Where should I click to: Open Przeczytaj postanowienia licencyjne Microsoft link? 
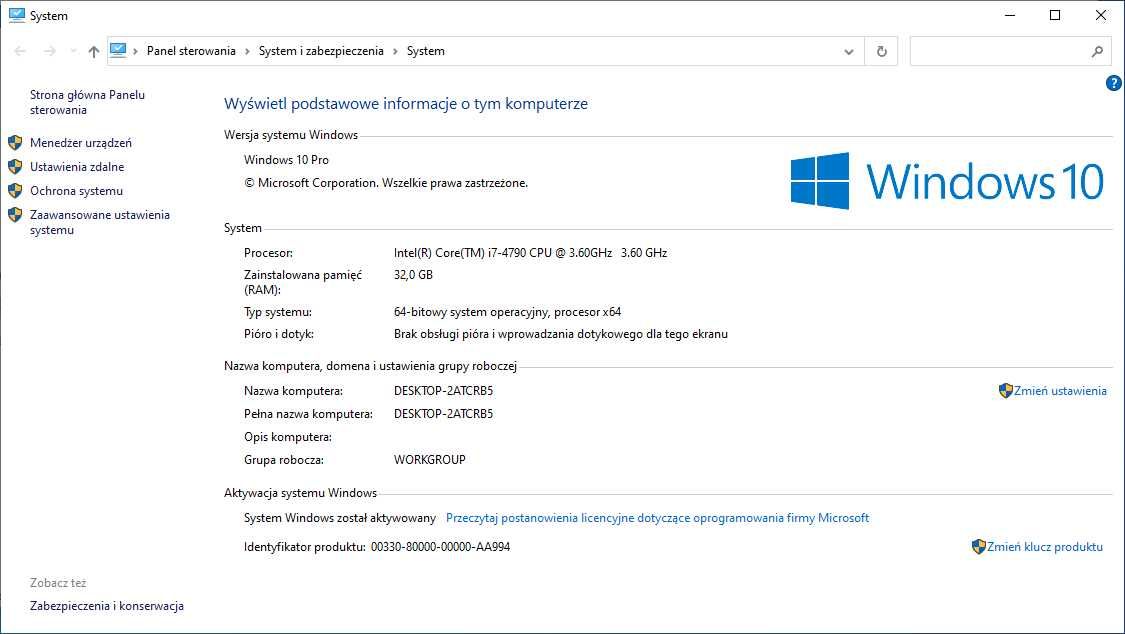coord(657,518)
